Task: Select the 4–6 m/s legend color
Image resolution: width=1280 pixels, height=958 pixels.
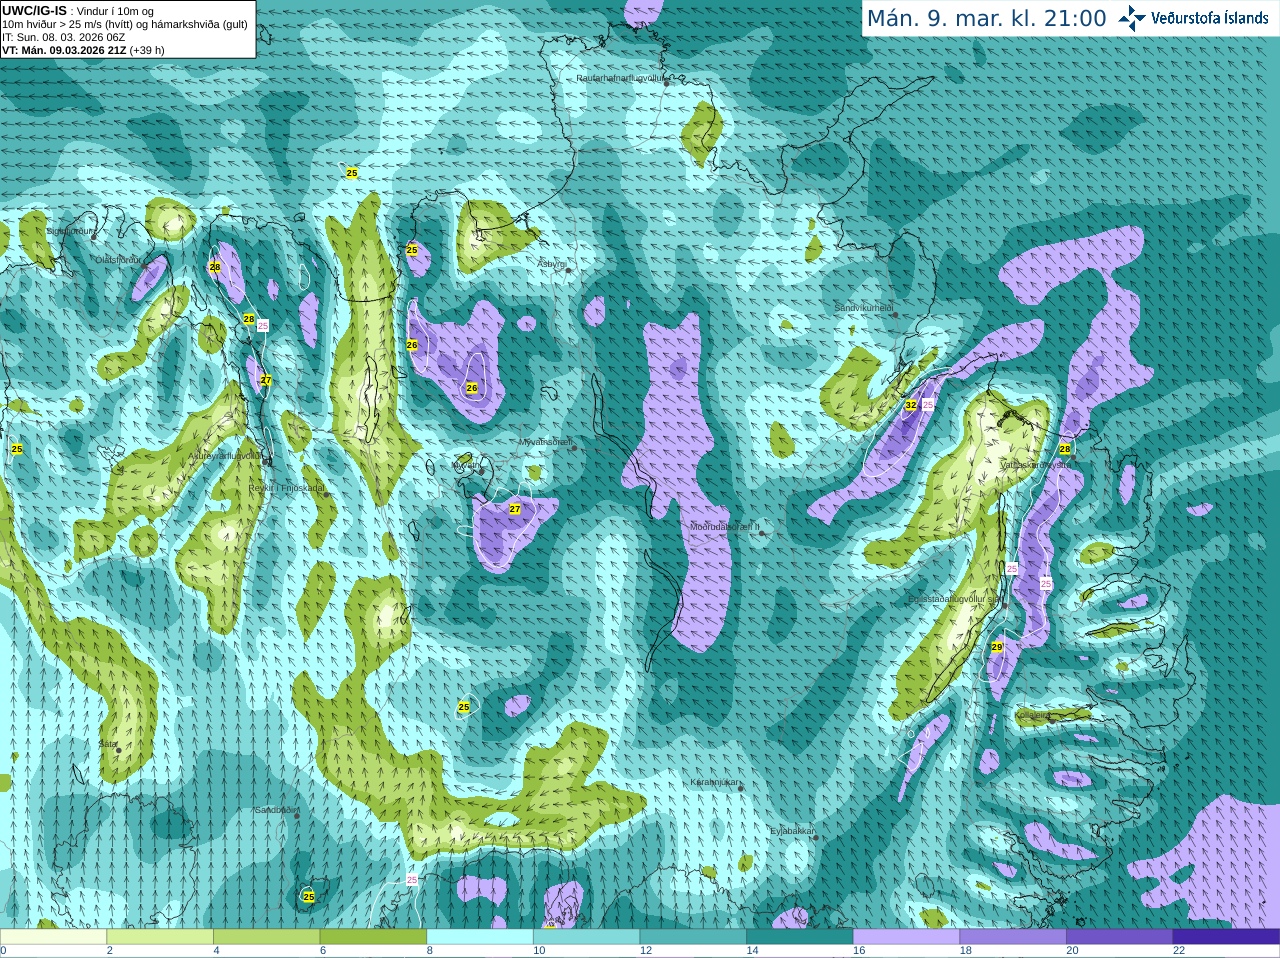Action: click(x=267, y=936)
